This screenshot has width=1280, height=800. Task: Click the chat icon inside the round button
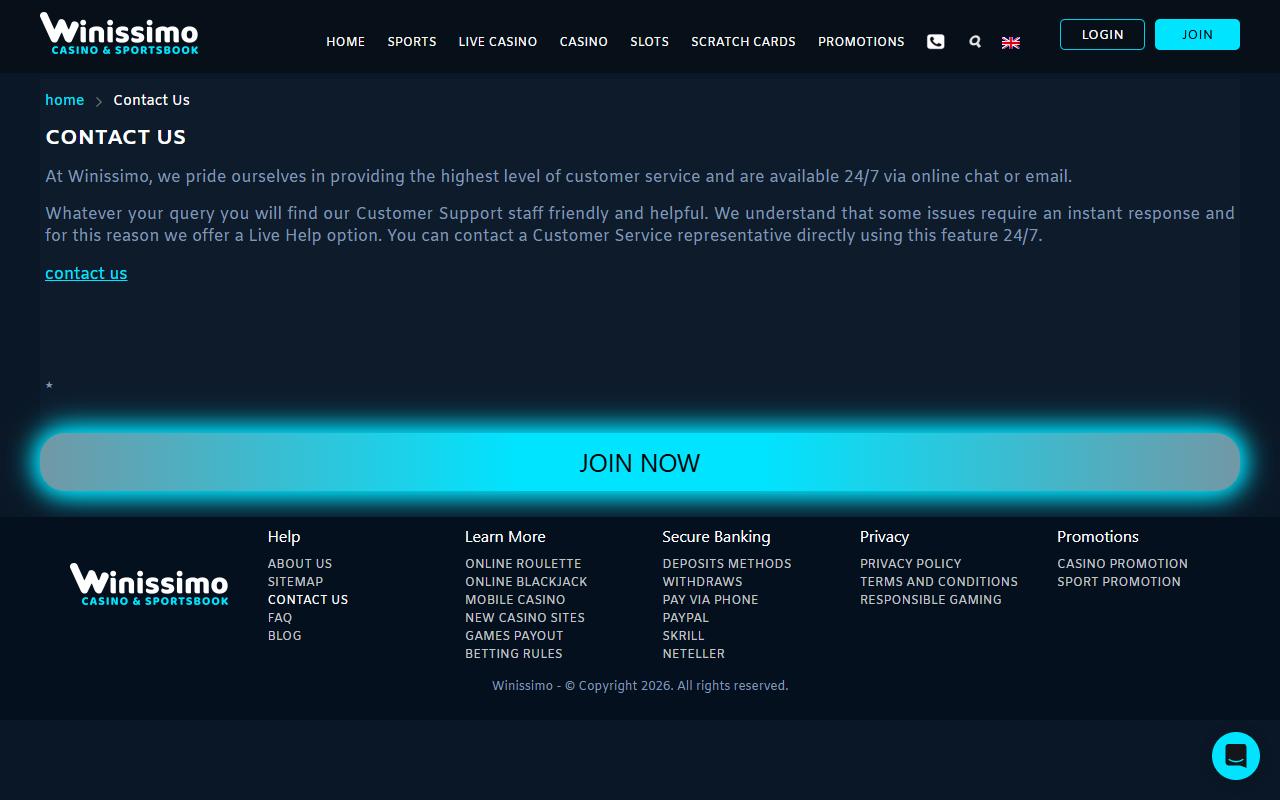pos(1235,755)
